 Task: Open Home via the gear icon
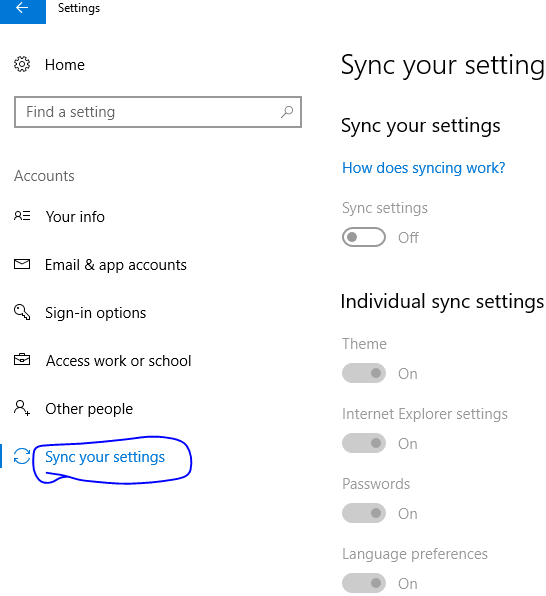click(22, 64)
